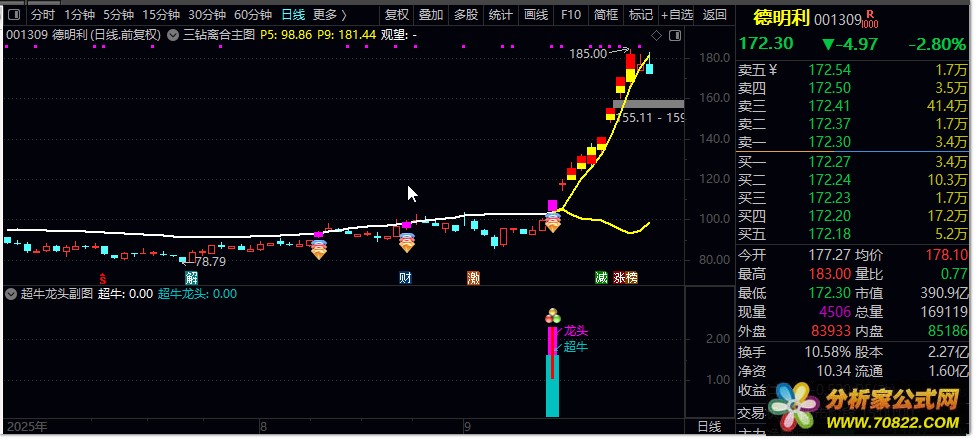This screenshot has height=439, width=976.
Task: Click the 今开 value 177.27
Action: (830, 255)
